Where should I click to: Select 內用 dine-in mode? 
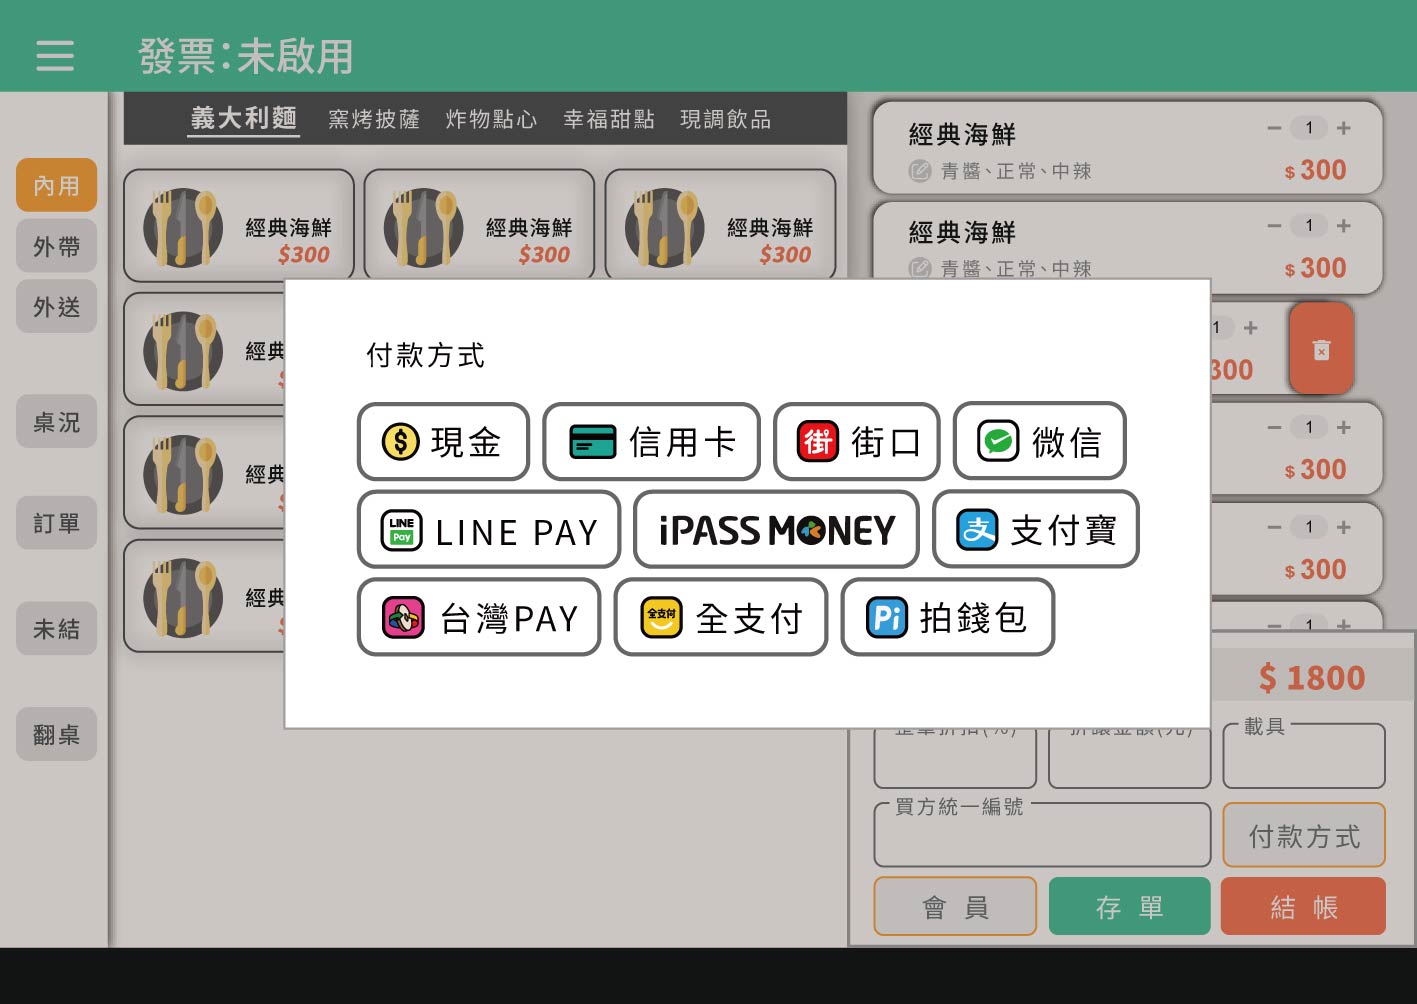(x=56, y=185)
